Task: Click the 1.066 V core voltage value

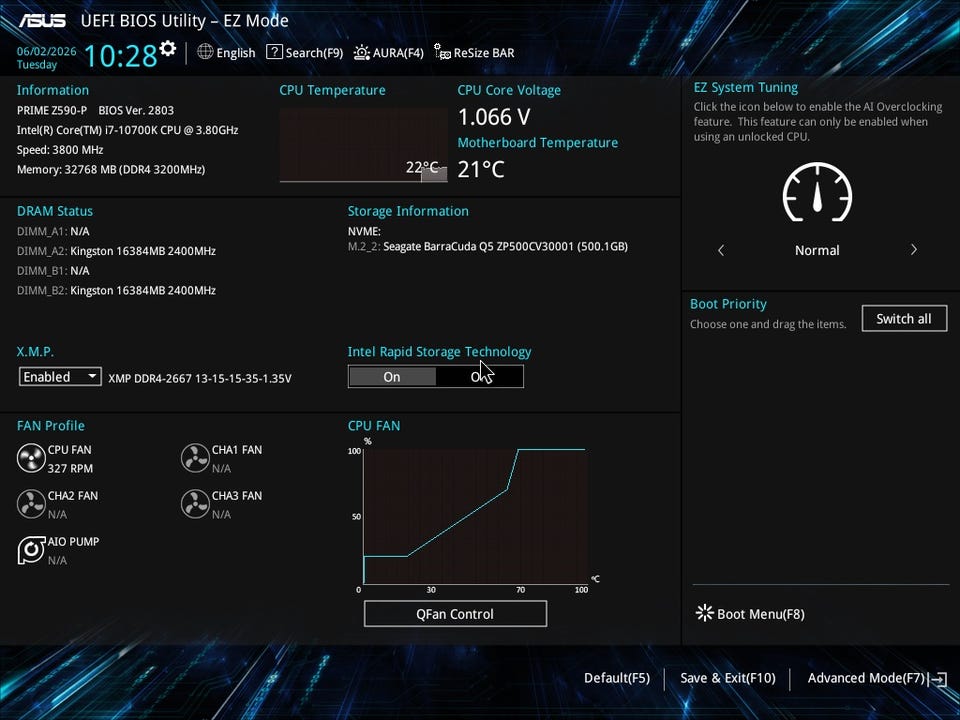Action: point(494,116)
